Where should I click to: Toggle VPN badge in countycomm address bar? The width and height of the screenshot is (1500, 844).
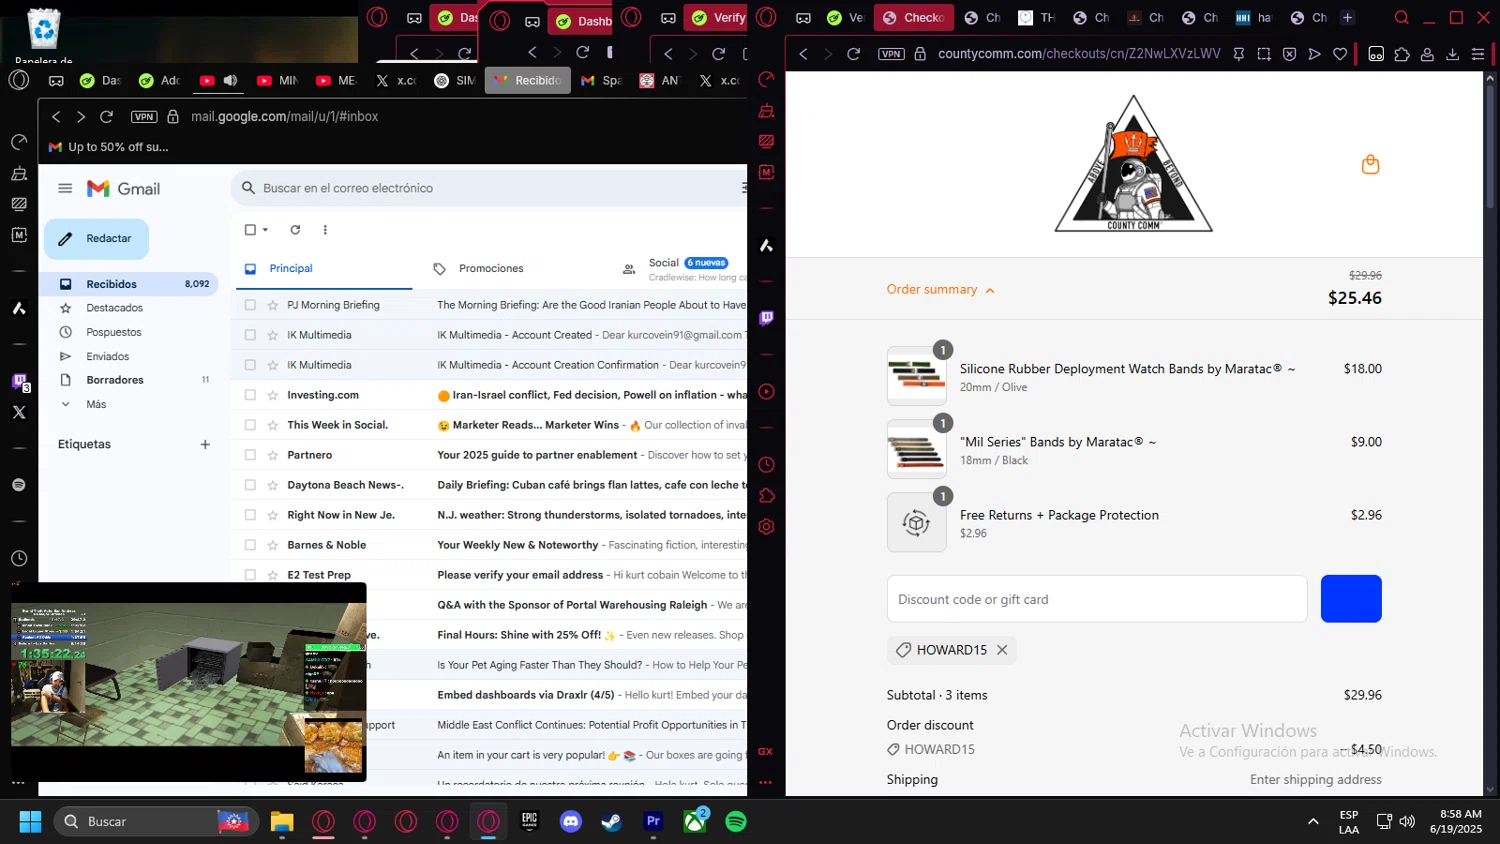click(x=891, y=54)
